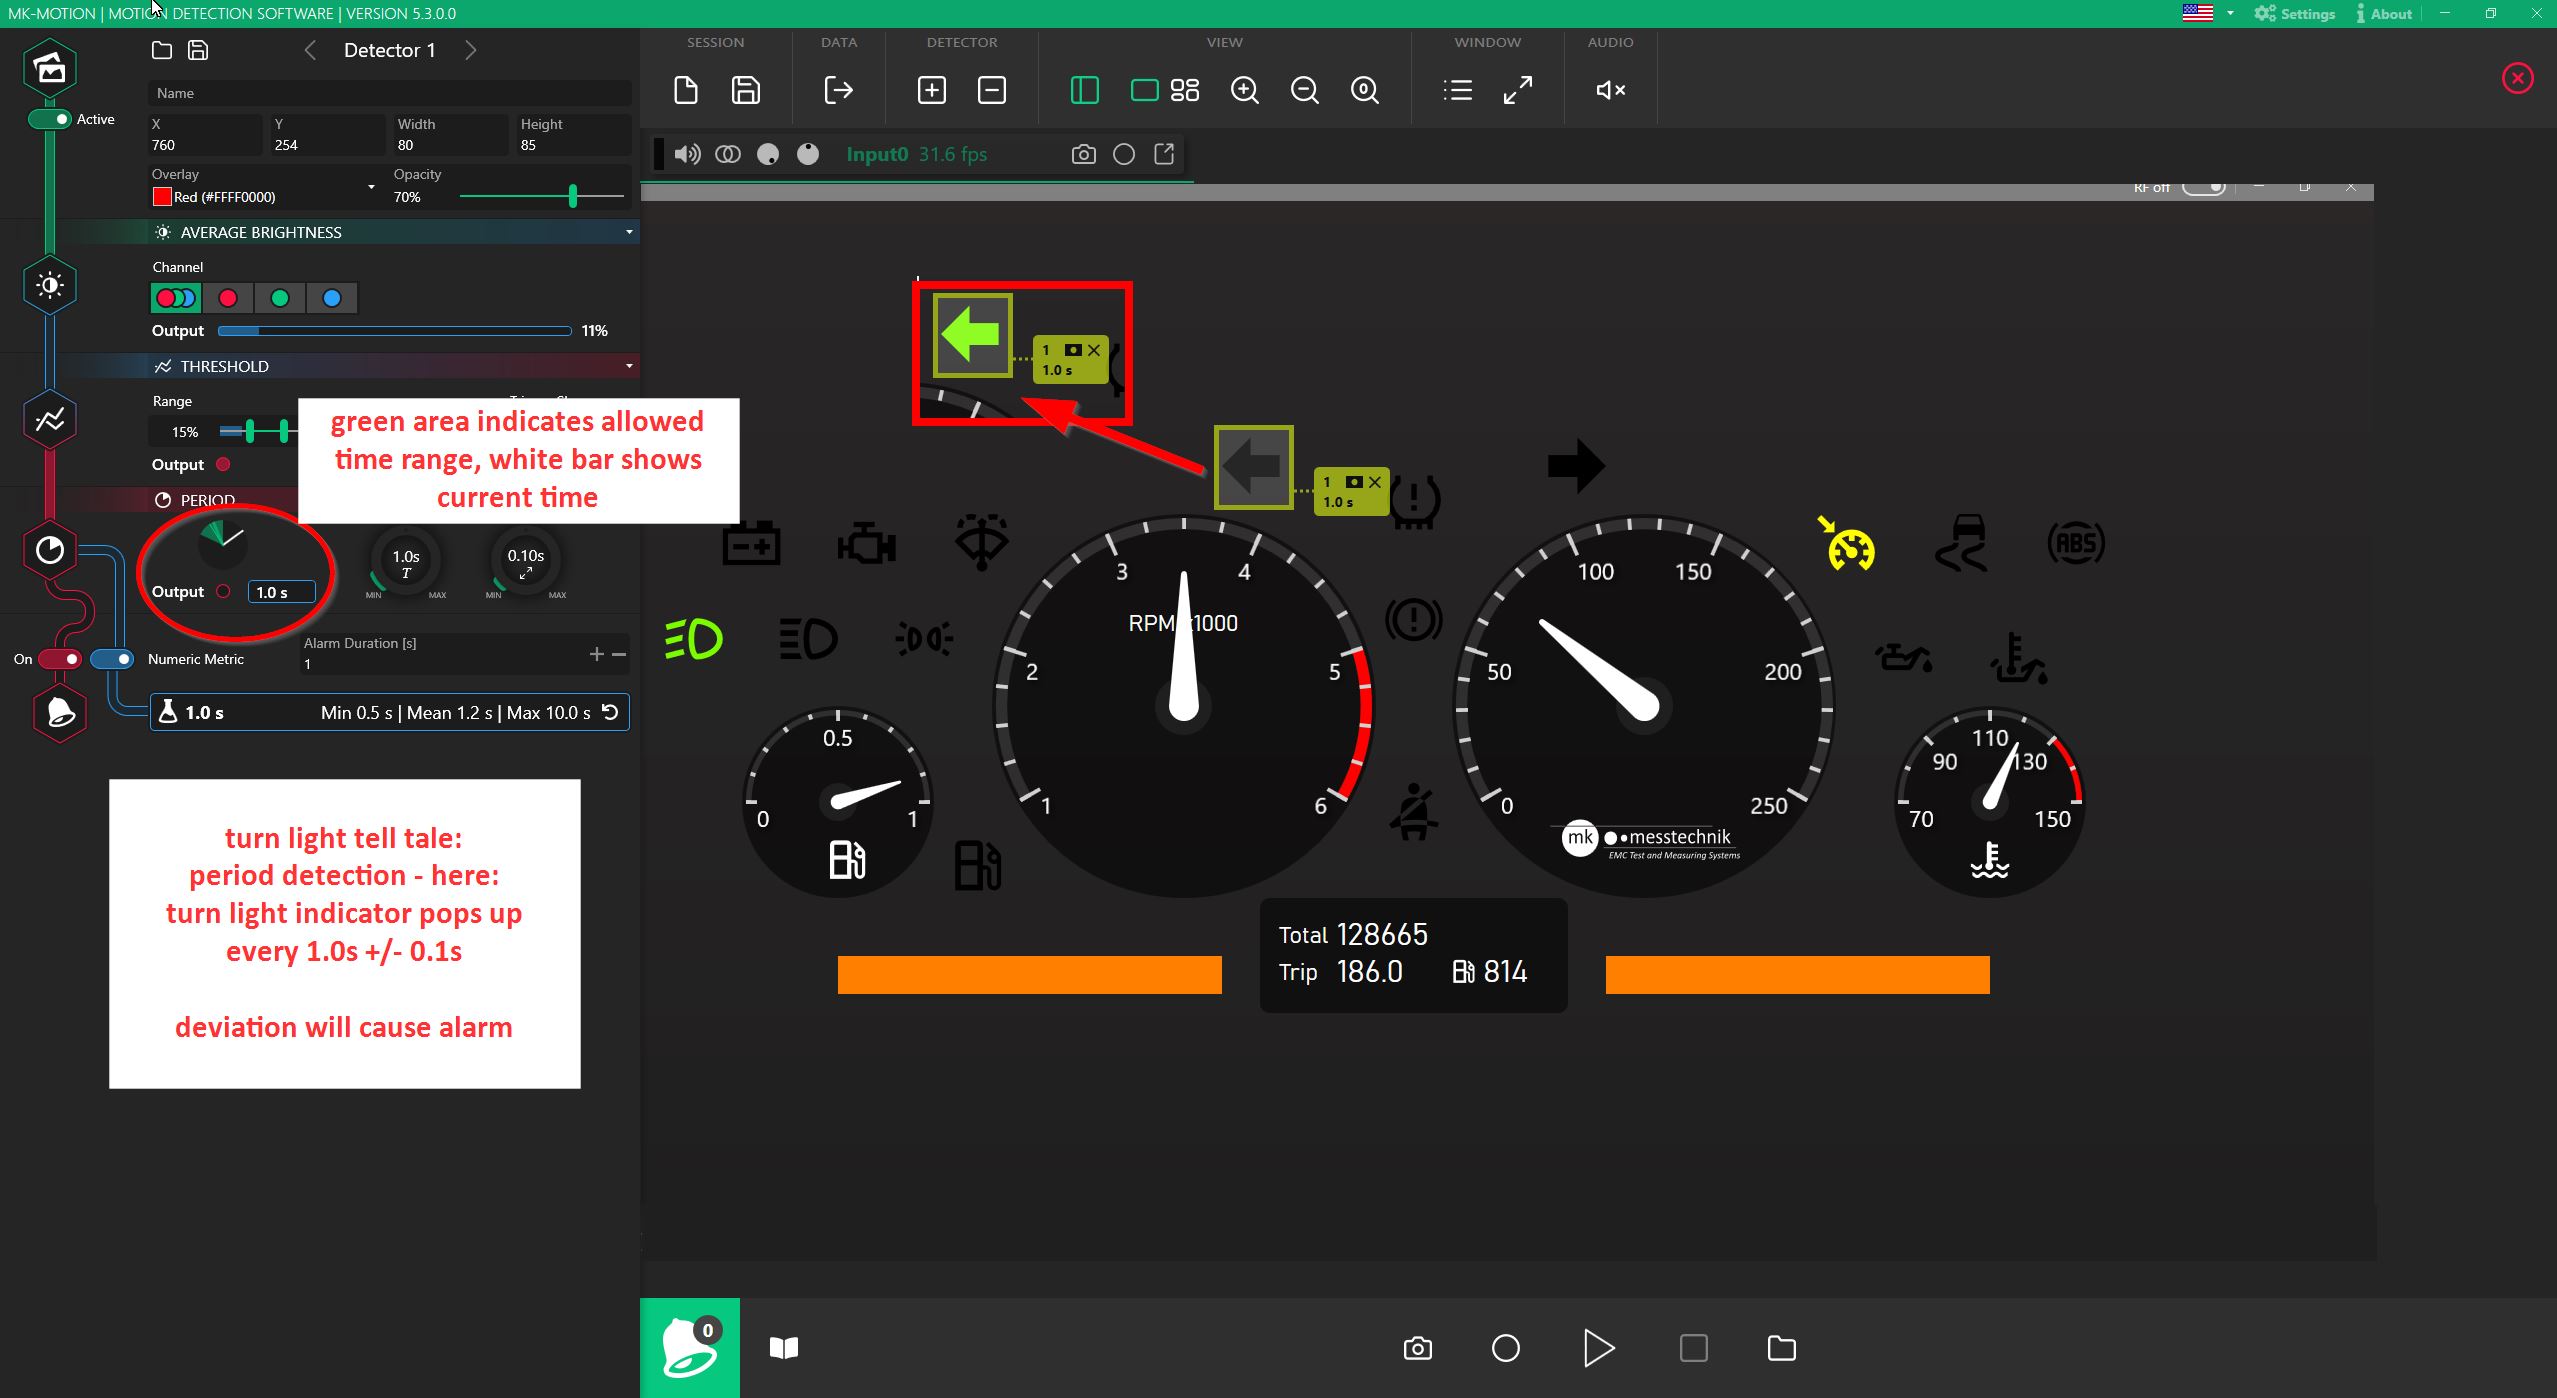Viewport: 2557px width, 1398px height.
Task: Toggle the Active detector switch
Action: tap(50, 119)
